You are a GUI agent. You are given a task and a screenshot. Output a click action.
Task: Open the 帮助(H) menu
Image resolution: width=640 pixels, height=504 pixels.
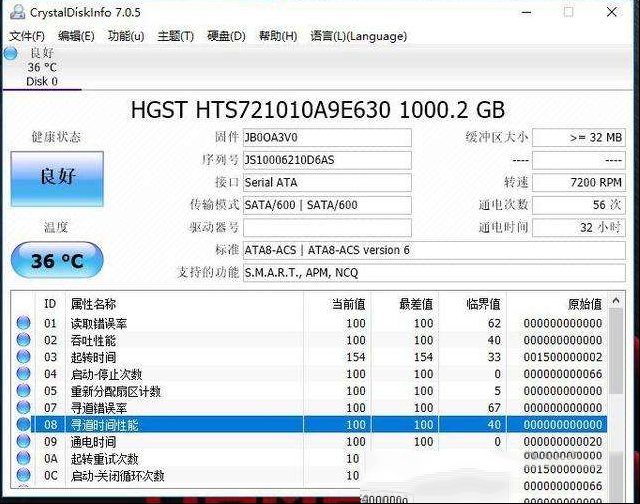click(x=278, y=36)
